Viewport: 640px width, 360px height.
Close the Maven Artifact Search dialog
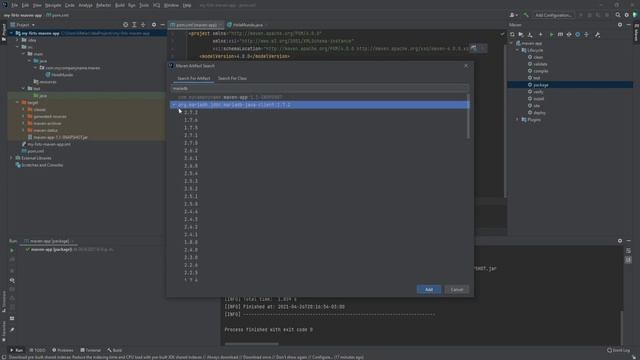tap(466, 66)
